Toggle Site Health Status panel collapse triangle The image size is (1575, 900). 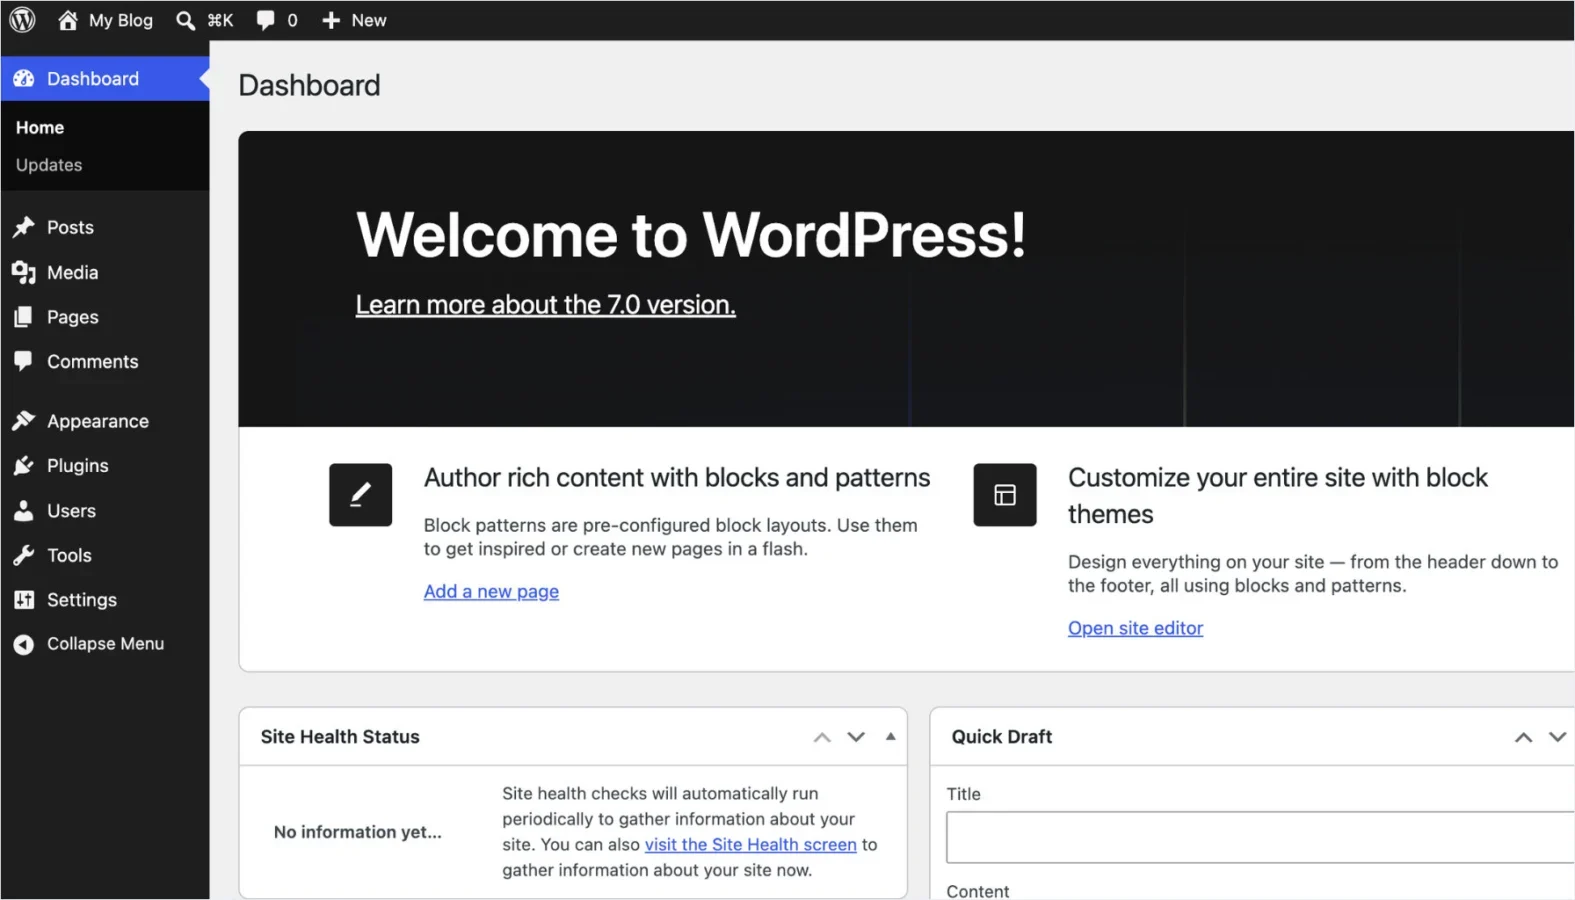pyautogui.click(x=890, y=737)
